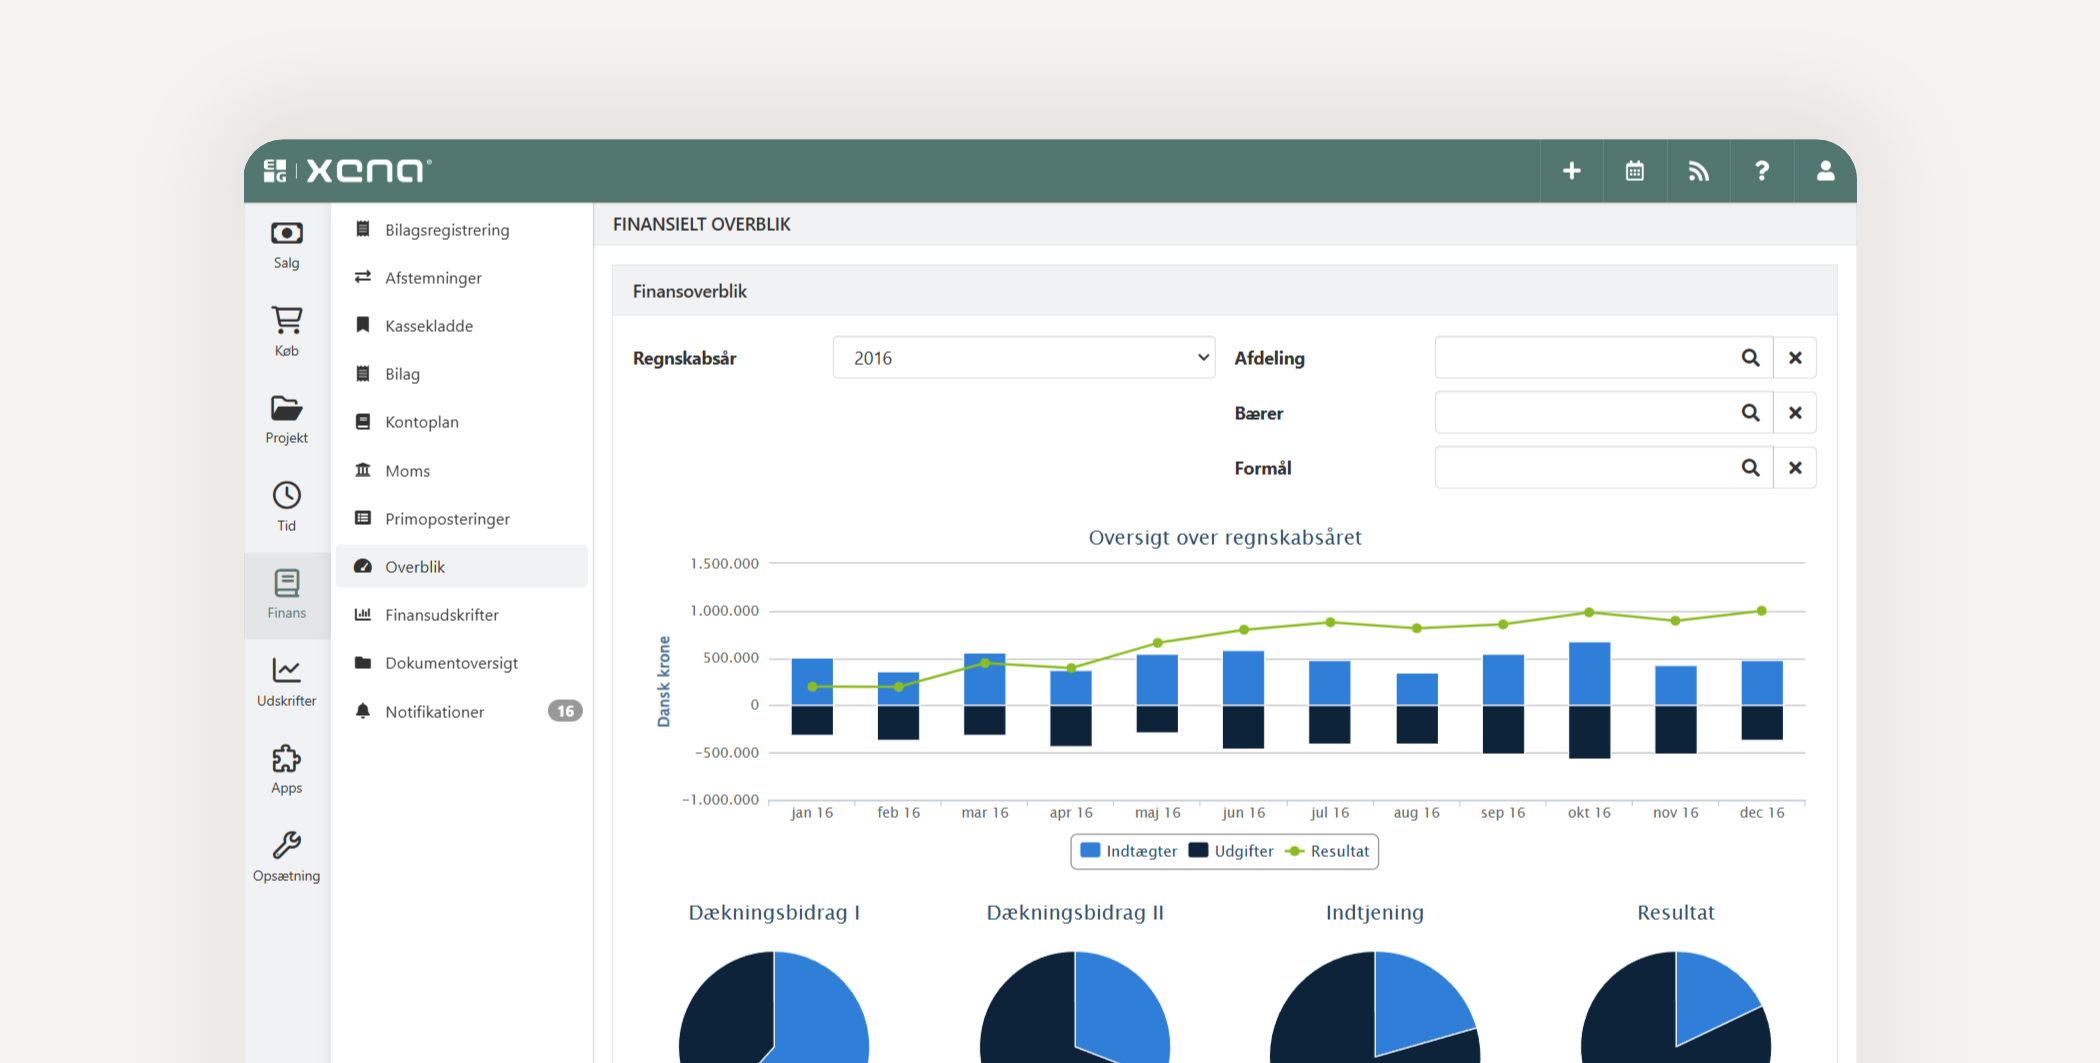2100x1063 pixels.
Task: Open Kontoplan menu item
Action: pyautogui.click(x=462, y=422)
